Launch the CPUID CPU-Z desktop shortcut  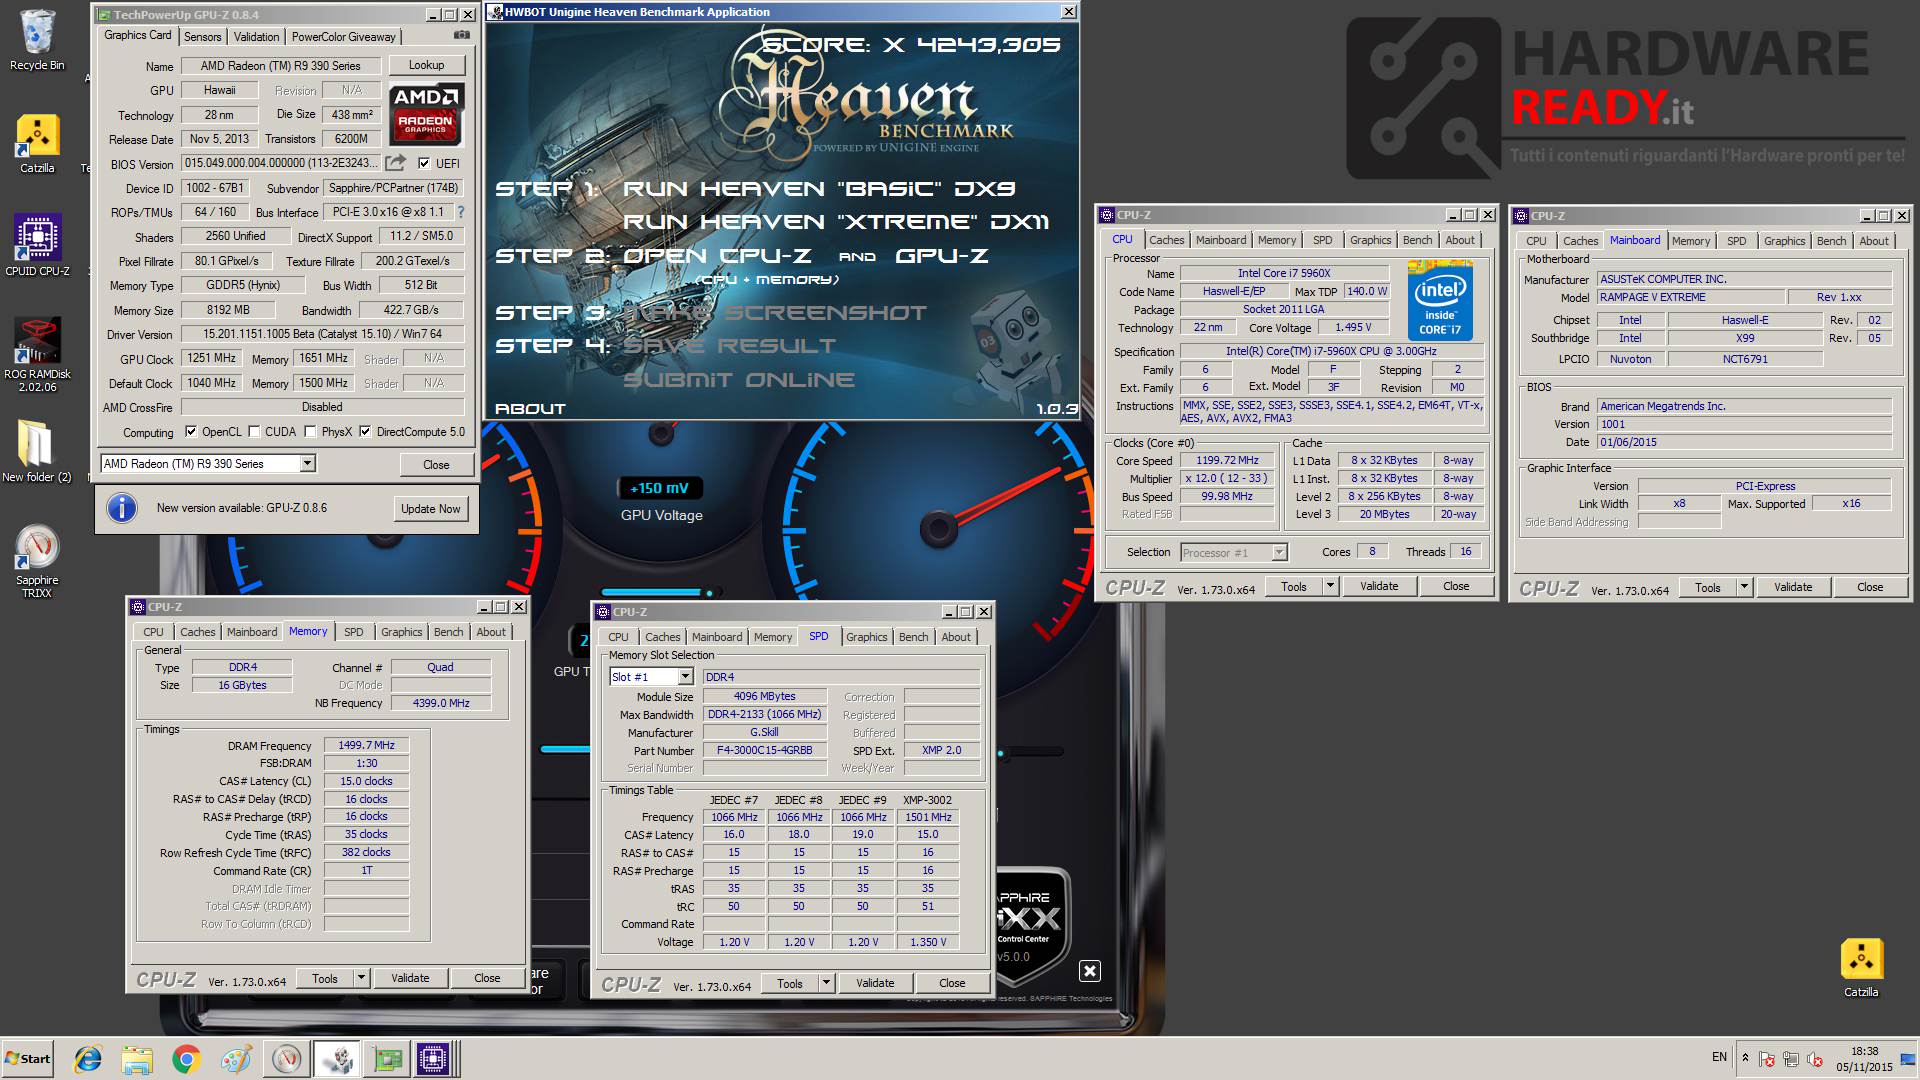(37, 245)
